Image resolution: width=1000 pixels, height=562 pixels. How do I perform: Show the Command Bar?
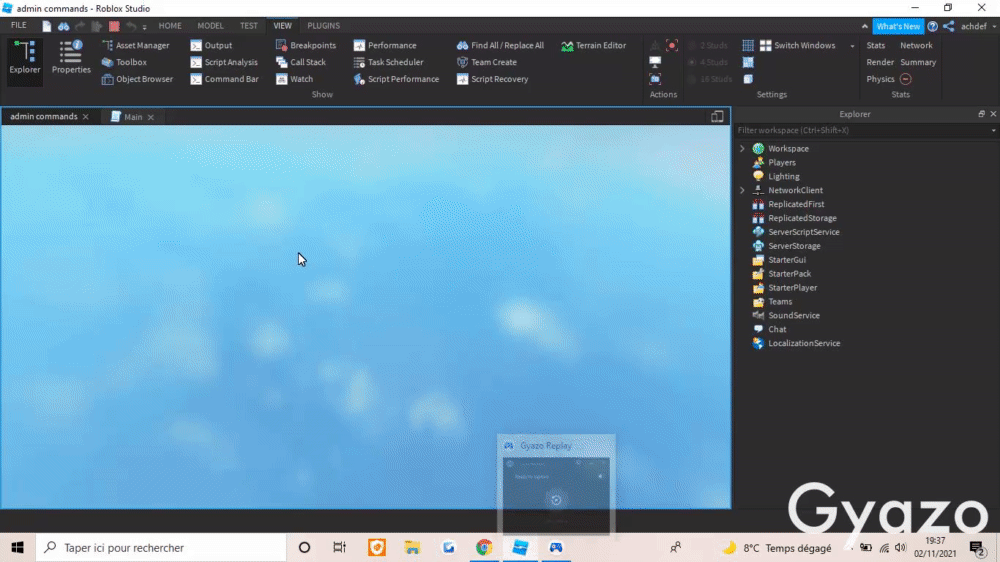point(224,79)
